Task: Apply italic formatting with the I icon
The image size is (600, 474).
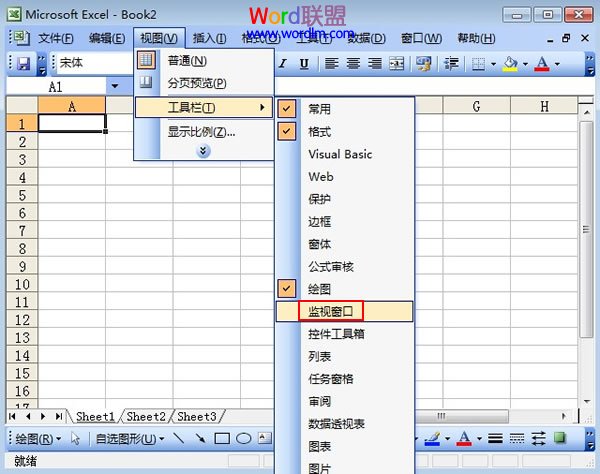Action: (283, 64)
